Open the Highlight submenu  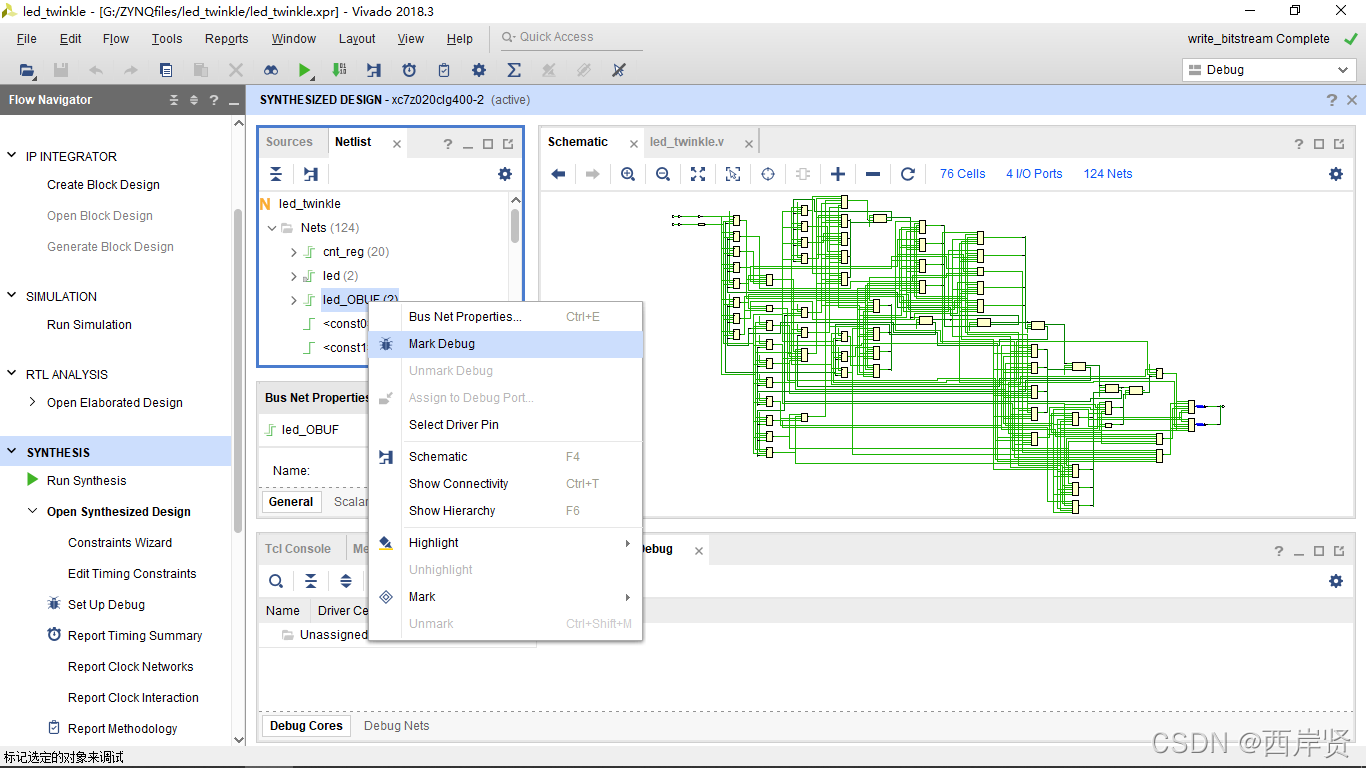coord(506,543)
